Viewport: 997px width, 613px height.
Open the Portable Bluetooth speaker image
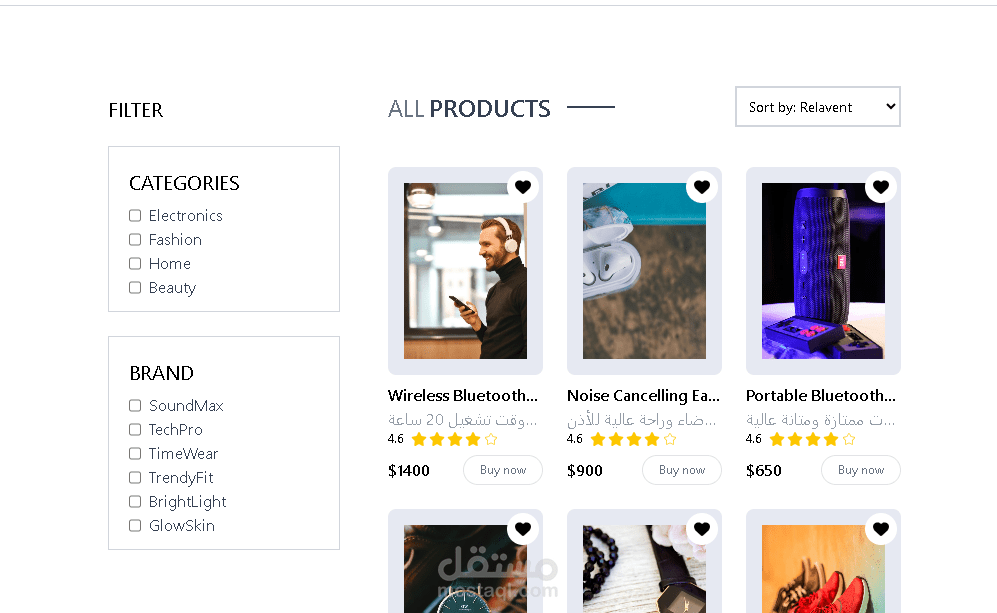(x=823, y=271)
